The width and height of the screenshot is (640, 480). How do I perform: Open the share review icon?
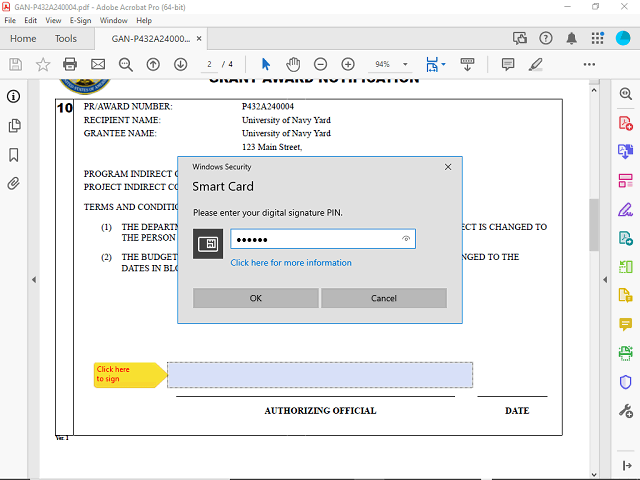click(x=520, y=38)
